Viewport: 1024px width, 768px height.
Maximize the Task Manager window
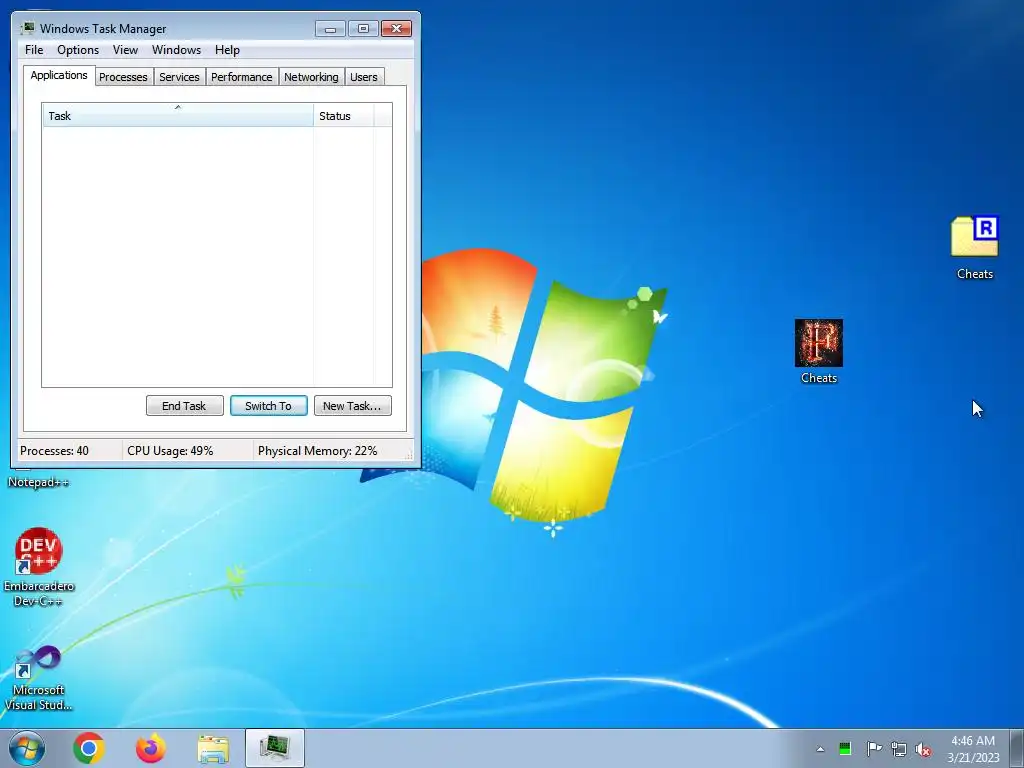[363, 29]
